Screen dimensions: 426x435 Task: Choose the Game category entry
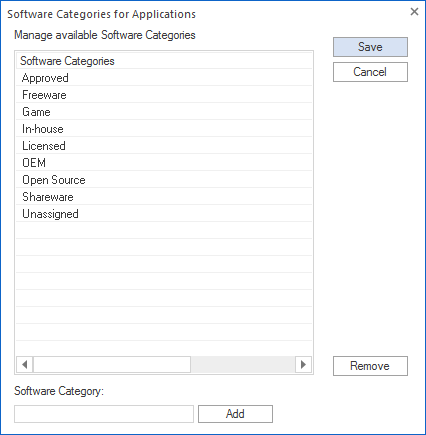(x=164, y=112)
